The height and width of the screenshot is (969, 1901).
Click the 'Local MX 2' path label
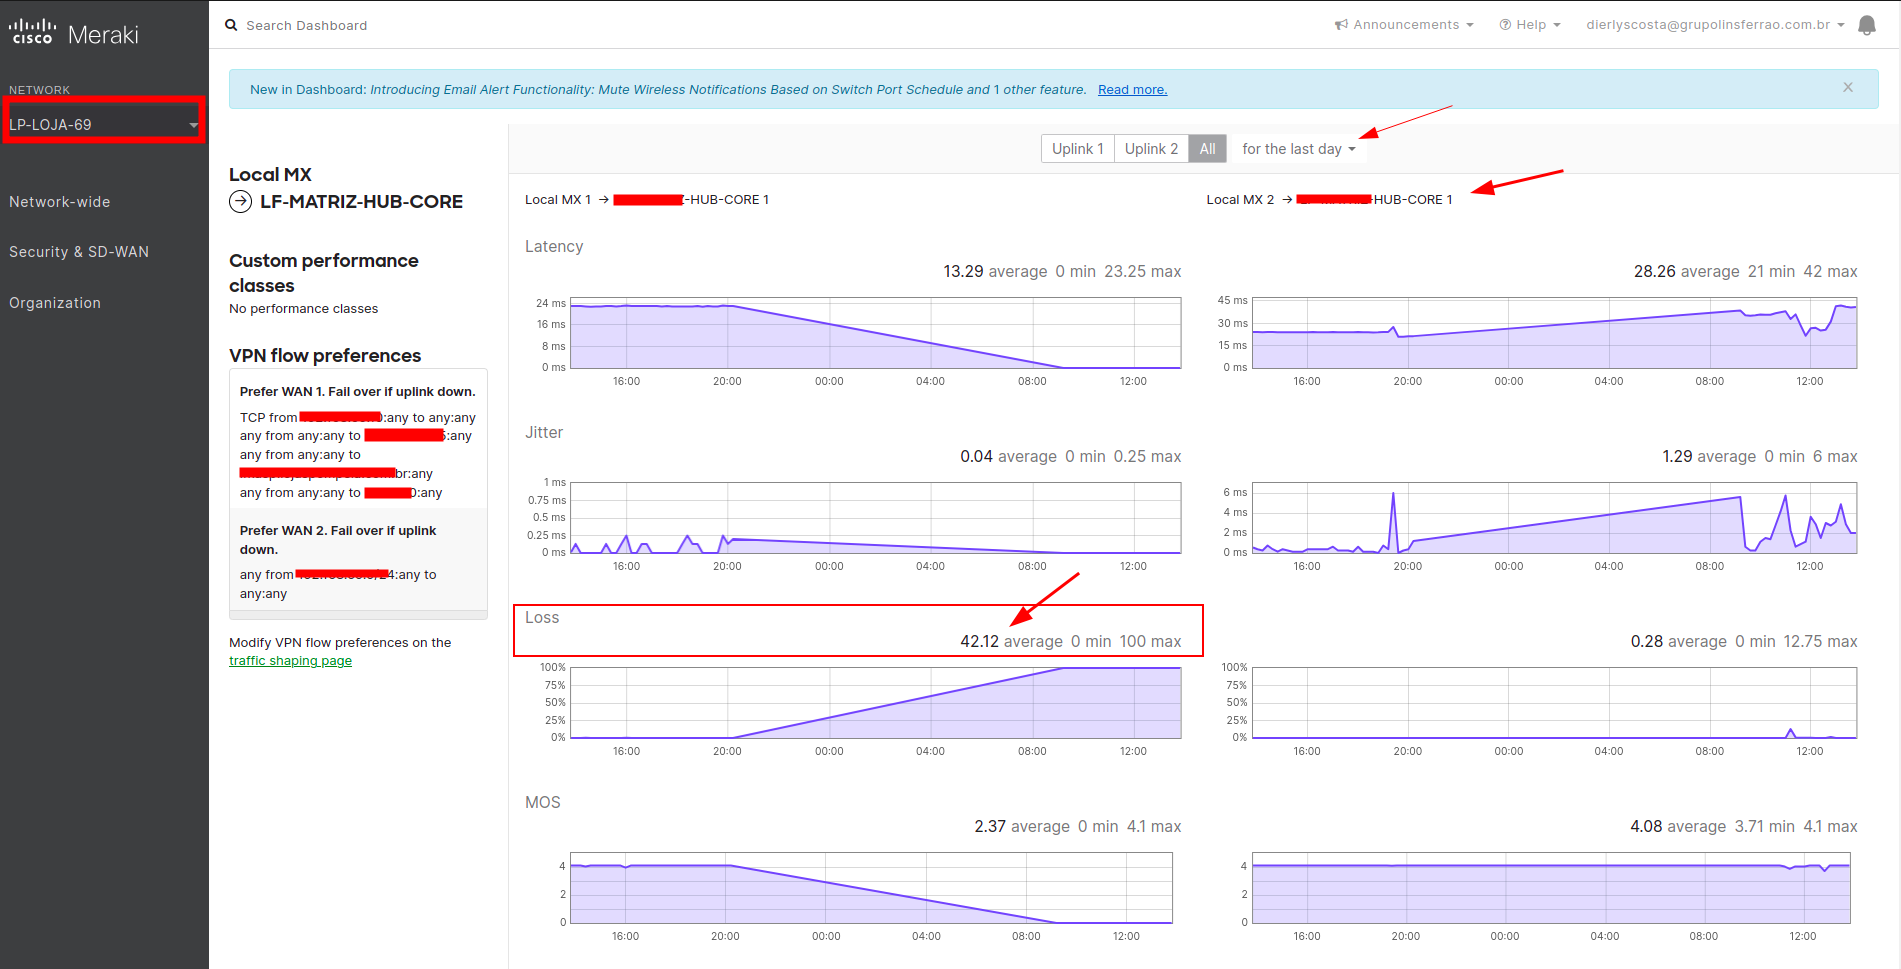pyautogui.click(x=1240, y=200)
